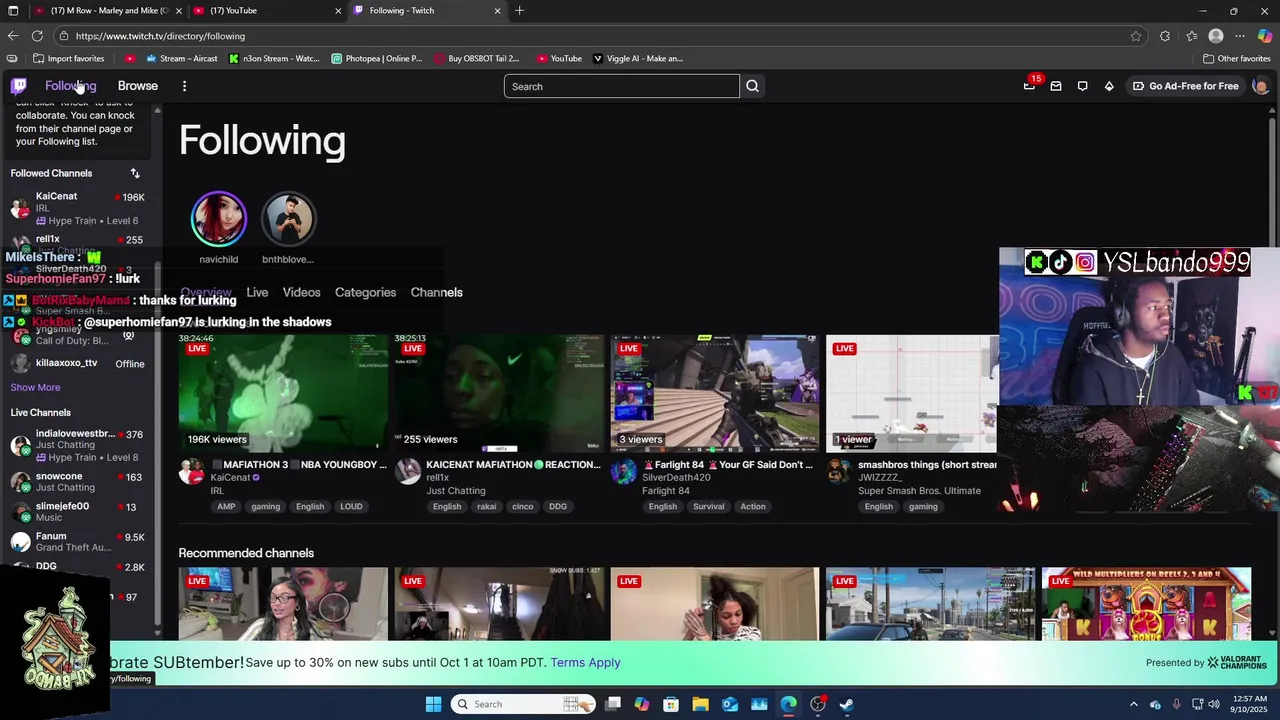Click the Terms Apply link

point(585,662)
